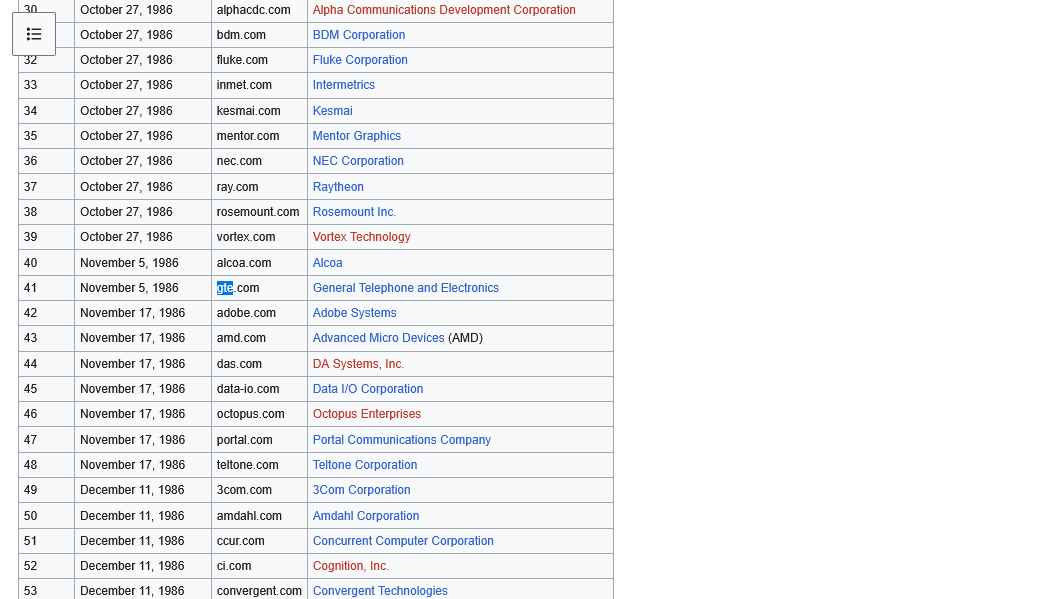Screen dimensions: 1054x599
Task: Click the convergent.com domain cell
Action: click(x=259, y=591)
